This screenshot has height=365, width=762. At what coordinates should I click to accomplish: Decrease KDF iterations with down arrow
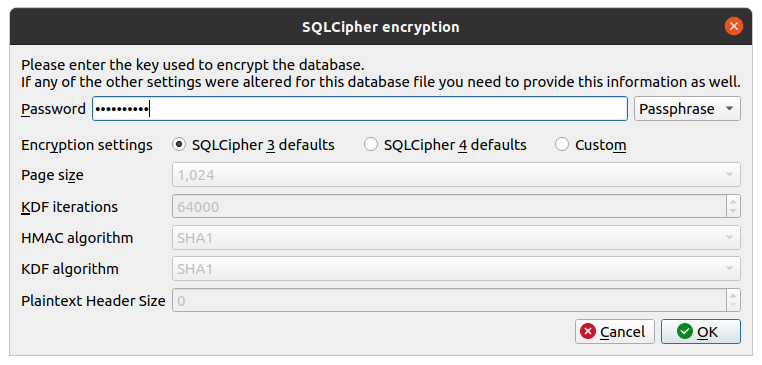coord(733,212)
